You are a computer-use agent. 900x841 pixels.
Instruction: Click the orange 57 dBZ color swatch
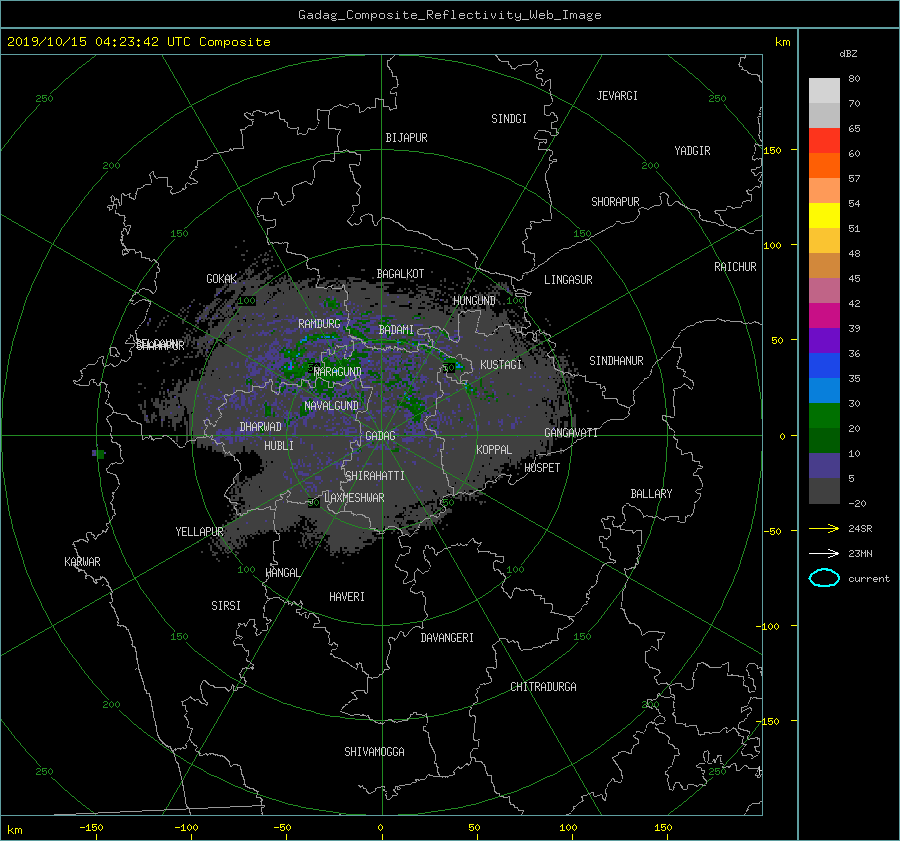(x=824, y=166)
